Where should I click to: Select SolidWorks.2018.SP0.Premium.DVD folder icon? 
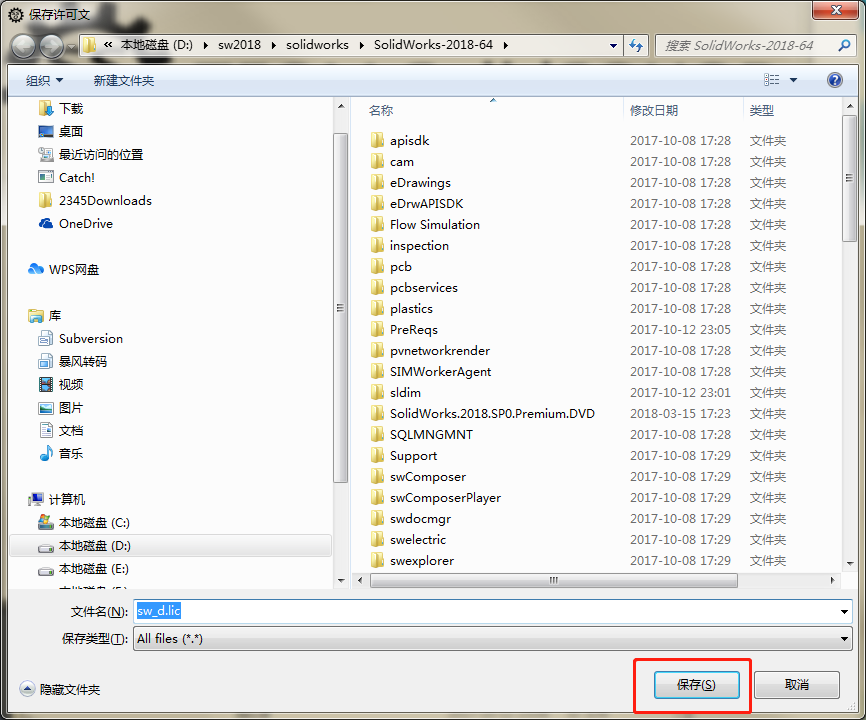click(x=377, y=413)
